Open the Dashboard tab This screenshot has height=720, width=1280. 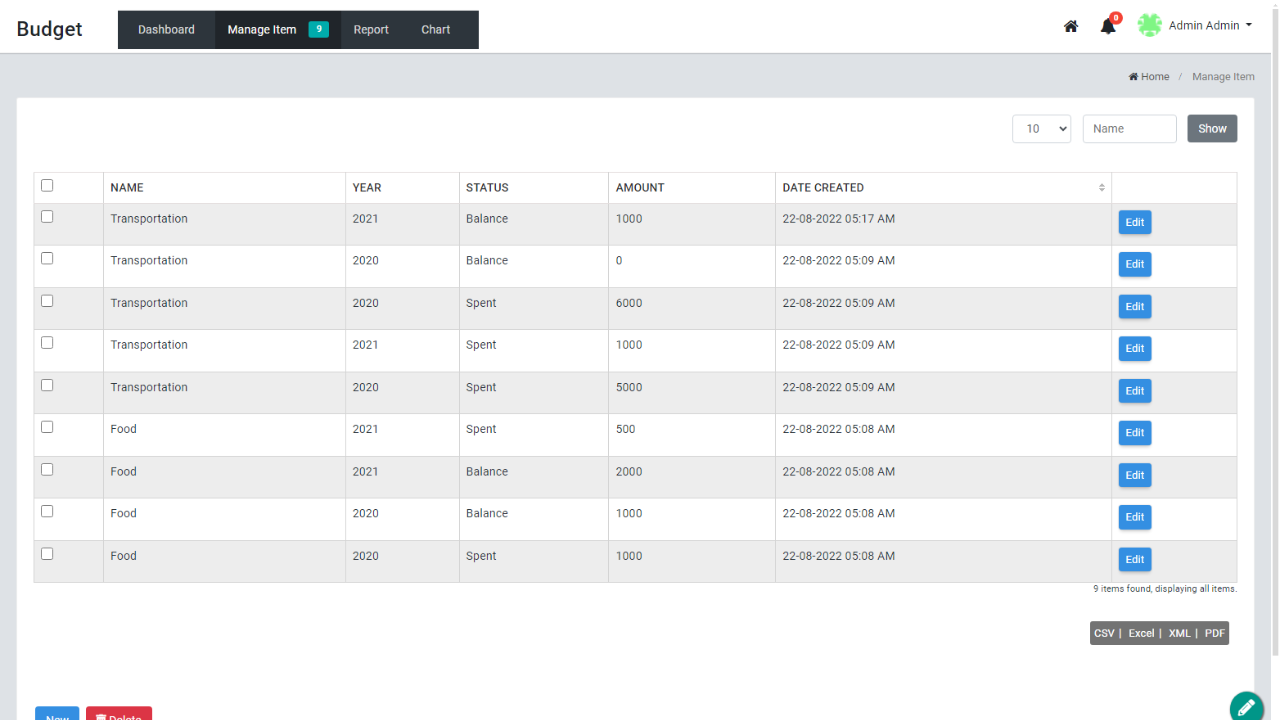pos(166,30)
